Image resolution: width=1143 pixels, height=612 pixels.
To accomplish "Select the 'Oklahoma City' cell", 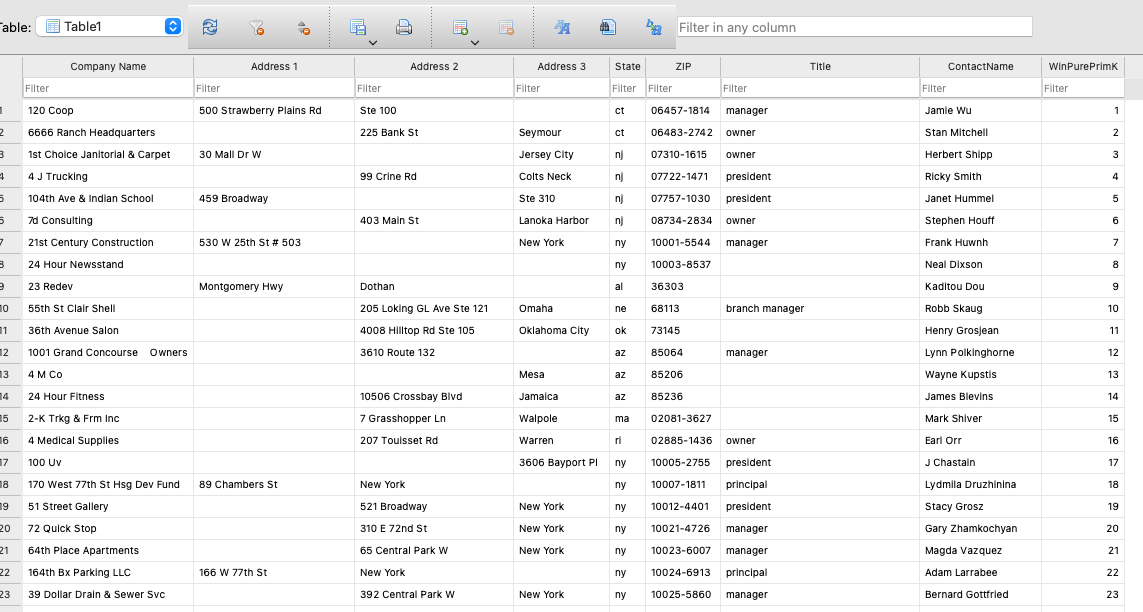I will click(x=561, y=330).
